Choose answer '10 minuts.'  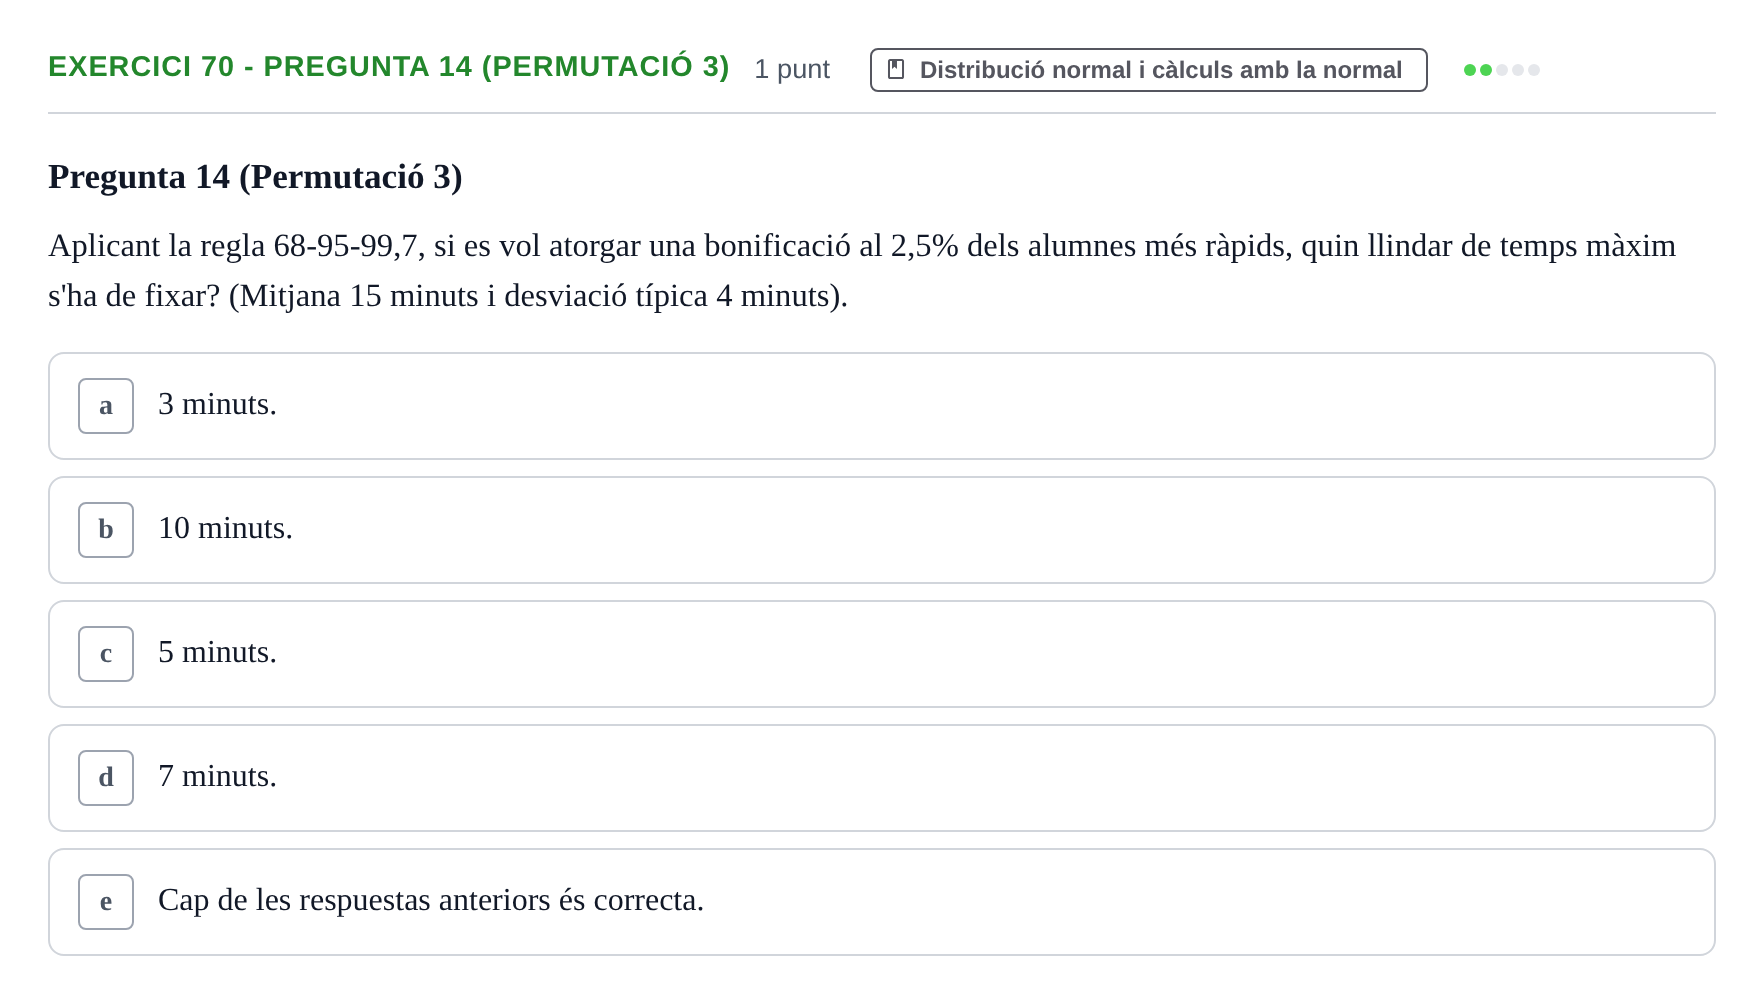882,530
